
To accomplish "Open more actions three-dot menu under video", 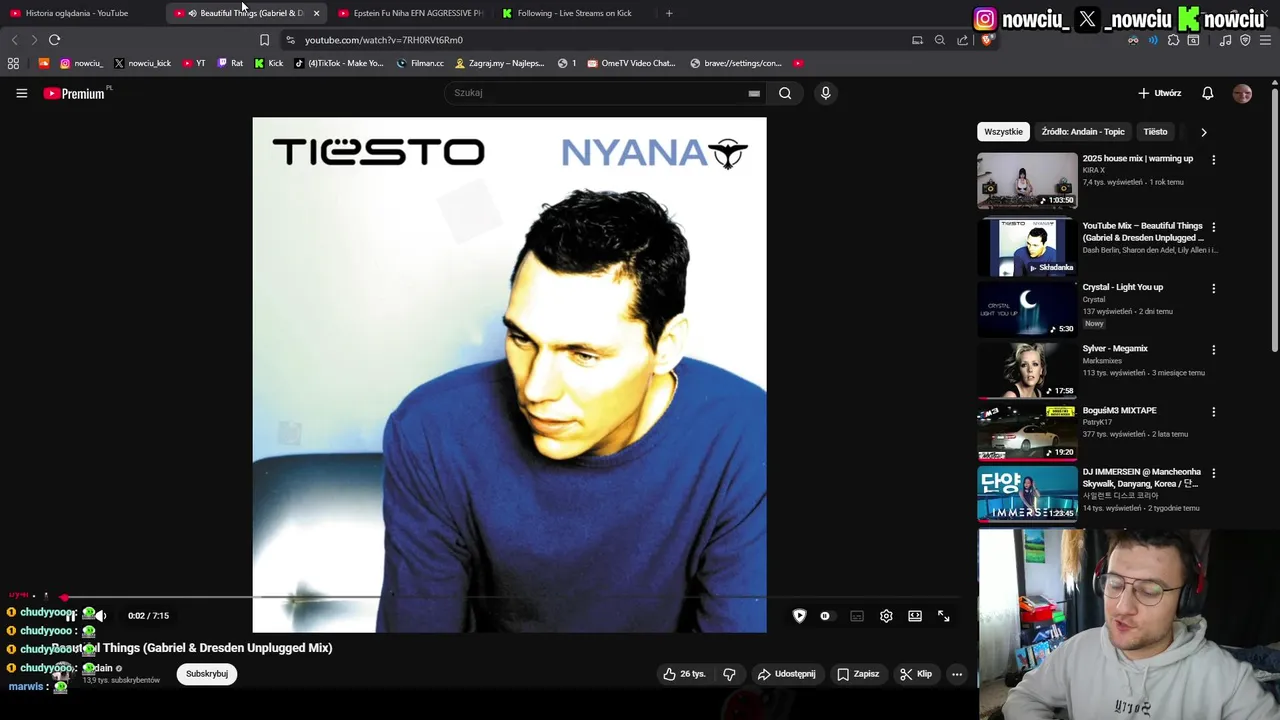I will click(957, 674).
